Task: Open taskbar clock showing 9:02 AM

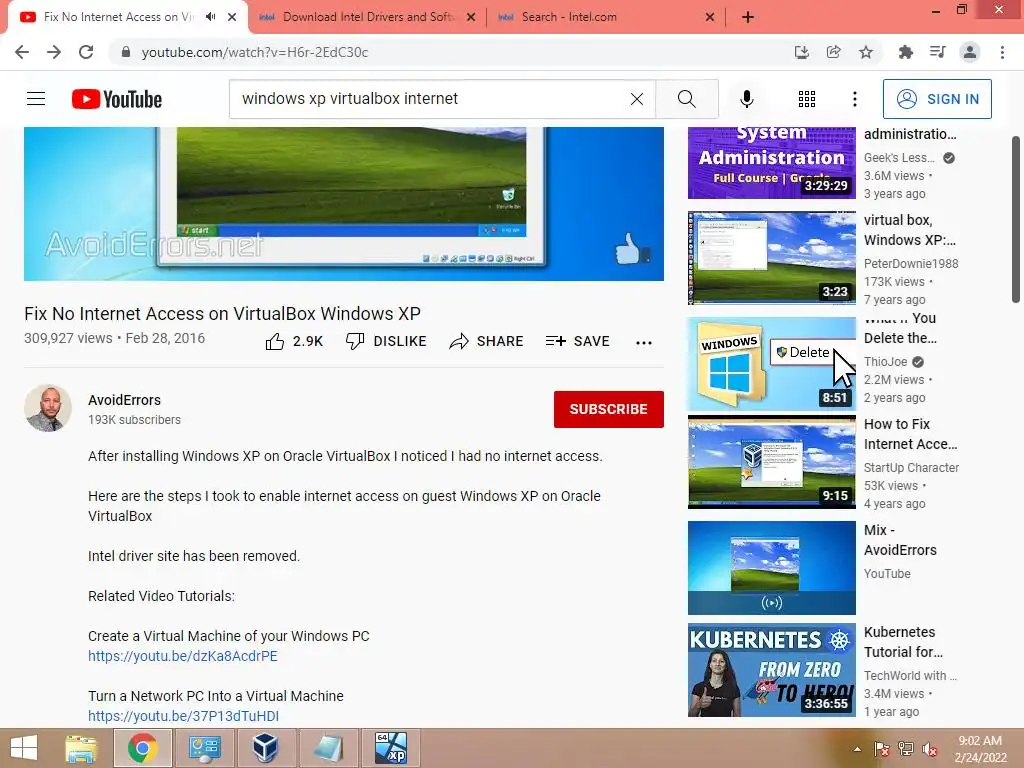Action: 980,749
